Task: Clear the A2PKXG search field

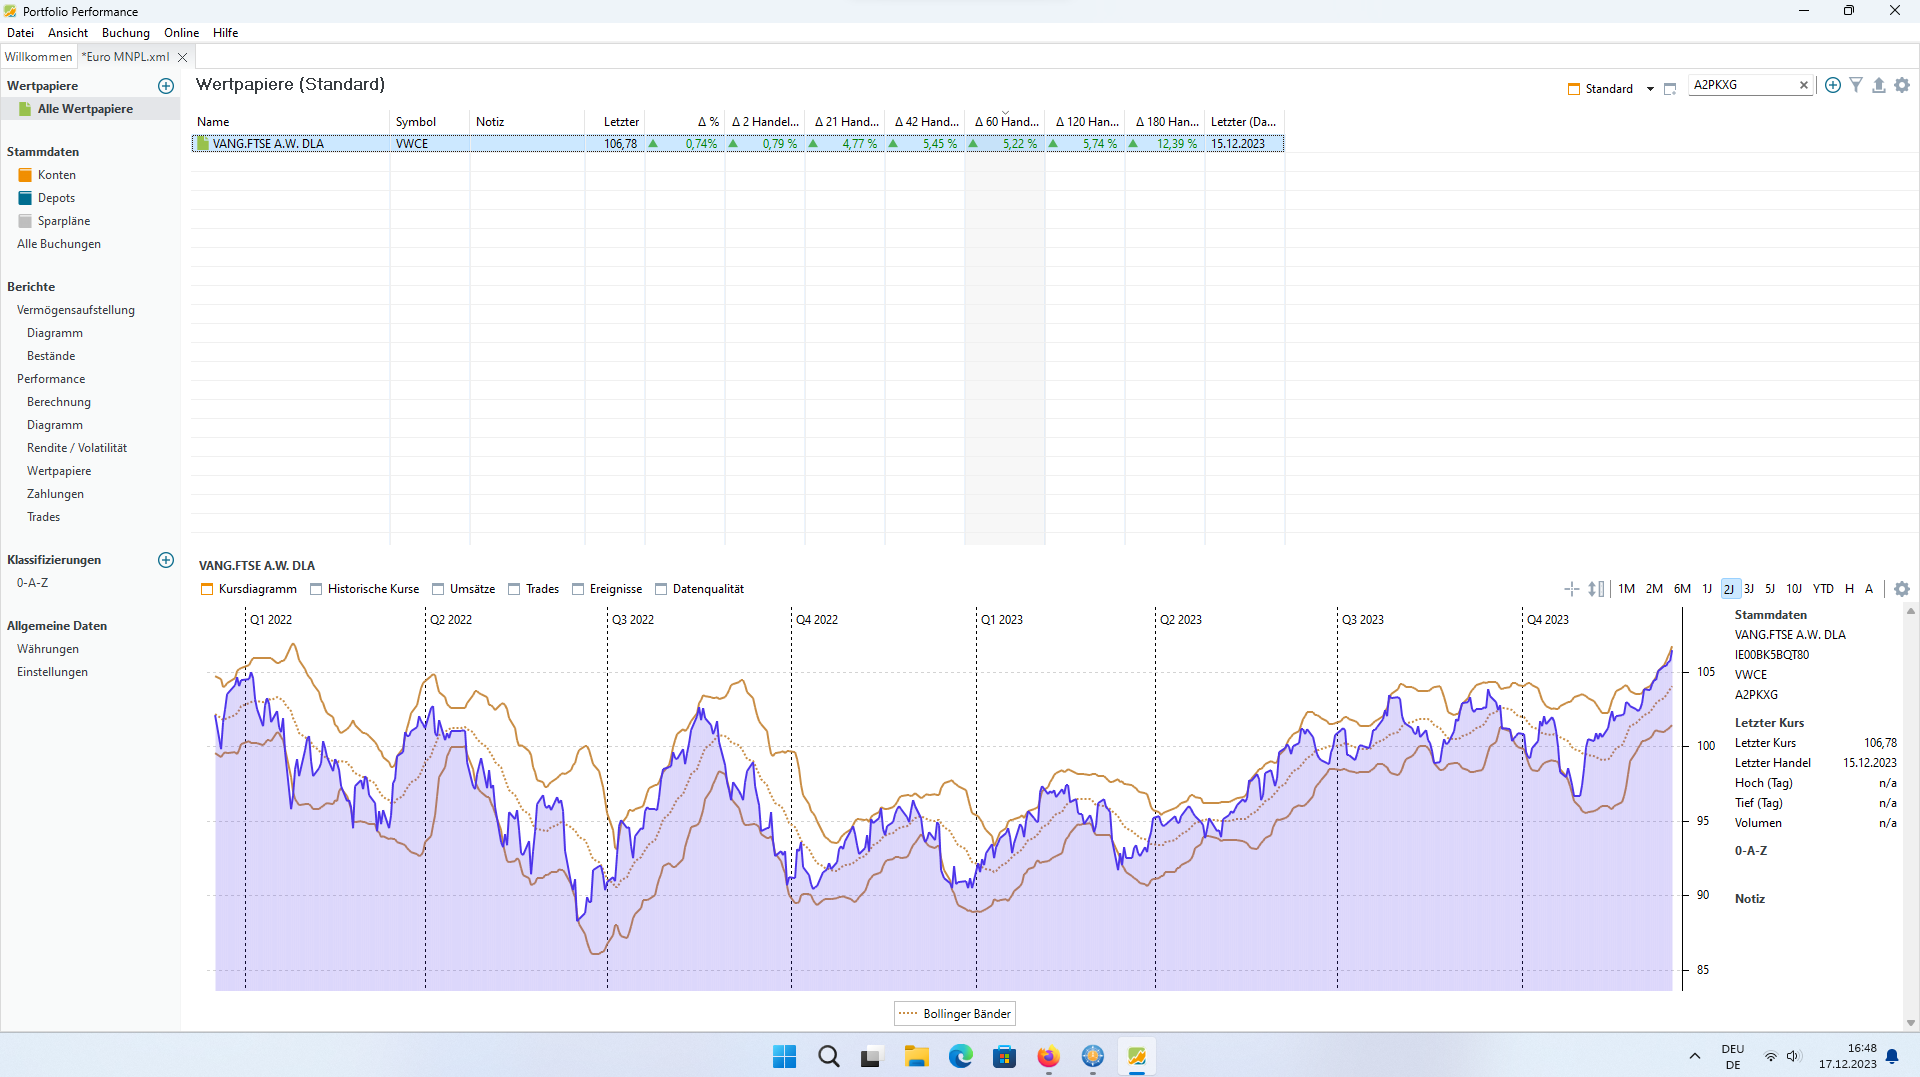Action: click(1804, 85)
